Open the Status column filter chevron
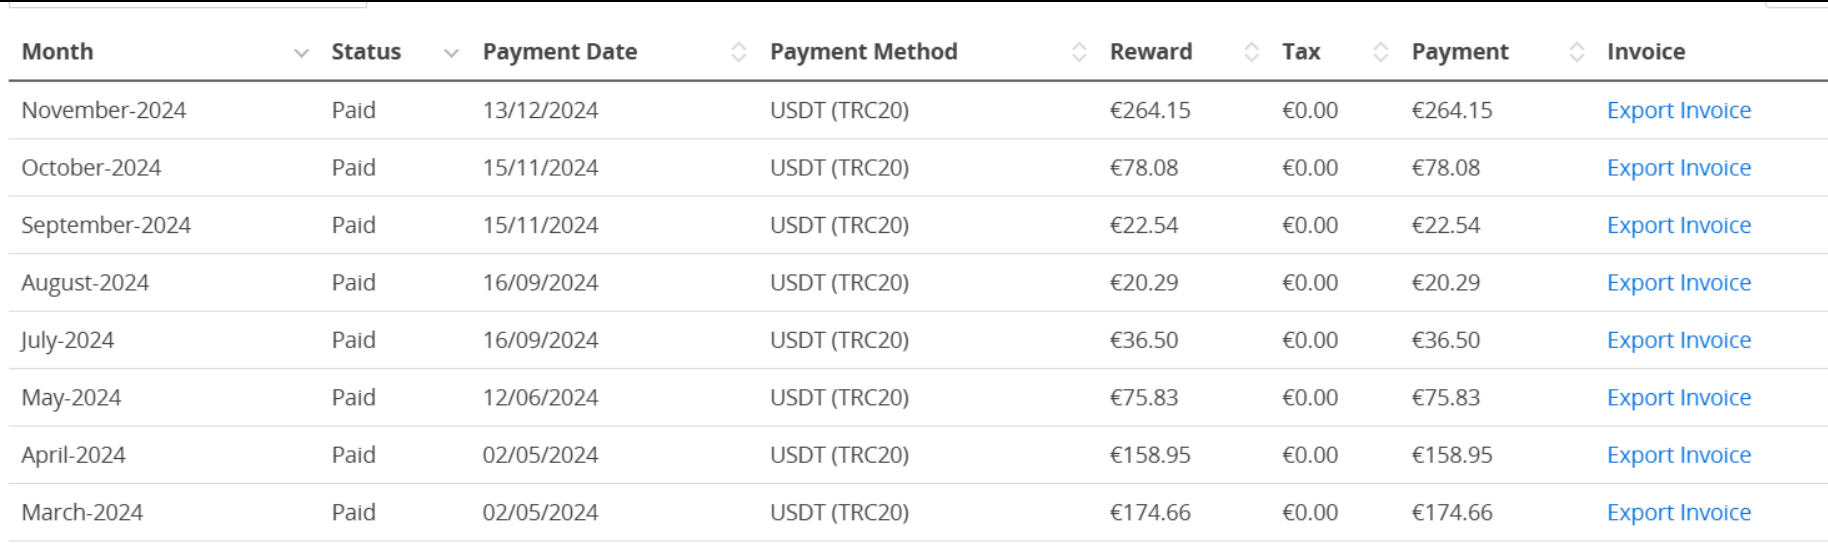The height and width of the screenshot is (550, 1828). click(x=451, y=53)
